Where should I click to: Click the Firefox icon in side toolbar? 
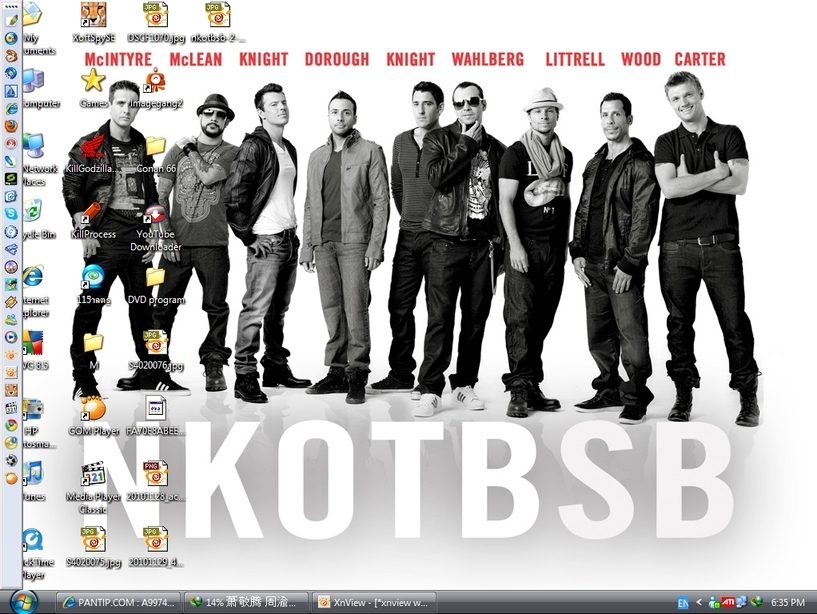coord(11,126)
